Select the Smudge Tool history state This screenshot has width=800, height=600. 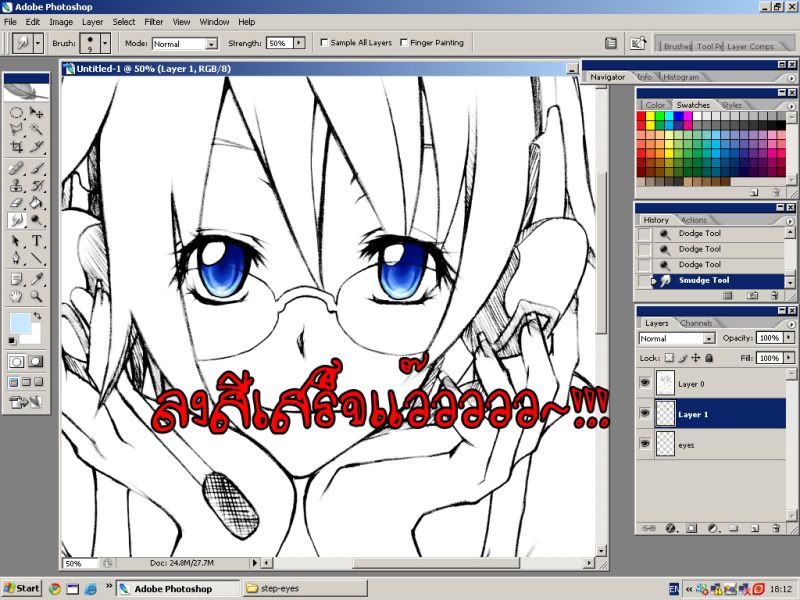[717, 280]
